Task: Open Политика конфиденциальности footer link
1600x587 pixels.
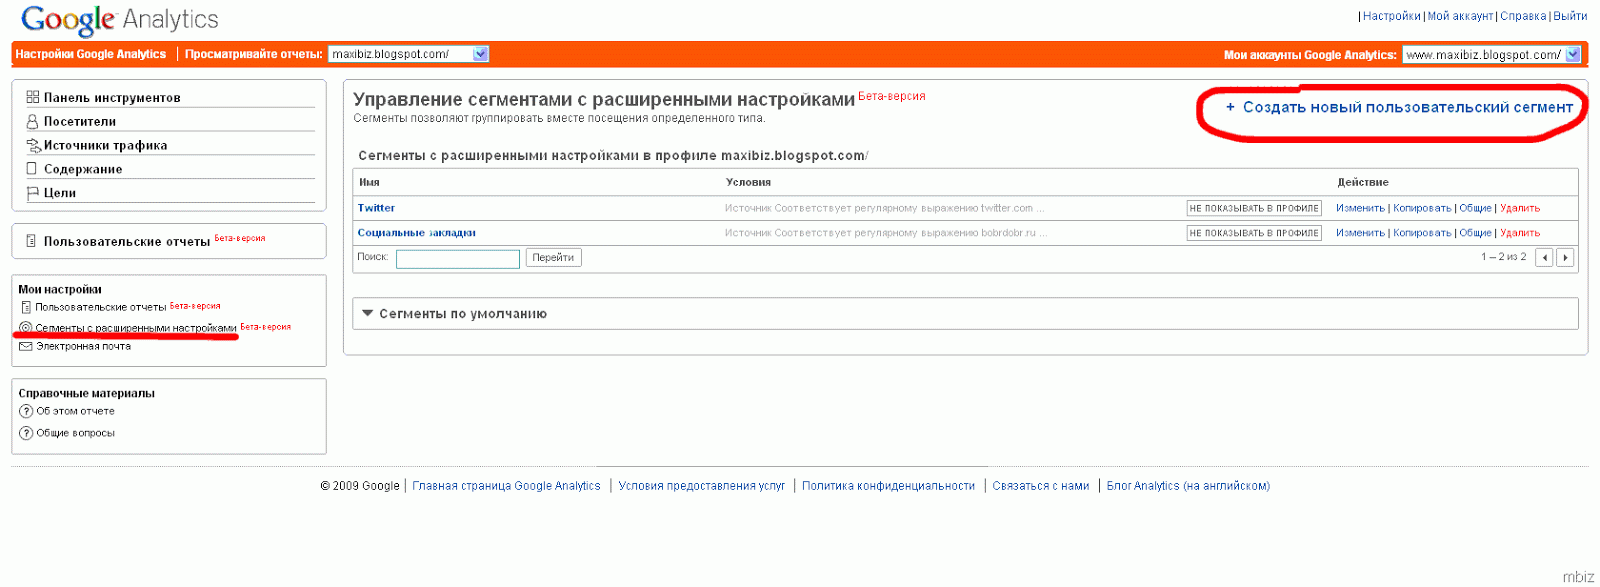Action: [x=888, y=486]
